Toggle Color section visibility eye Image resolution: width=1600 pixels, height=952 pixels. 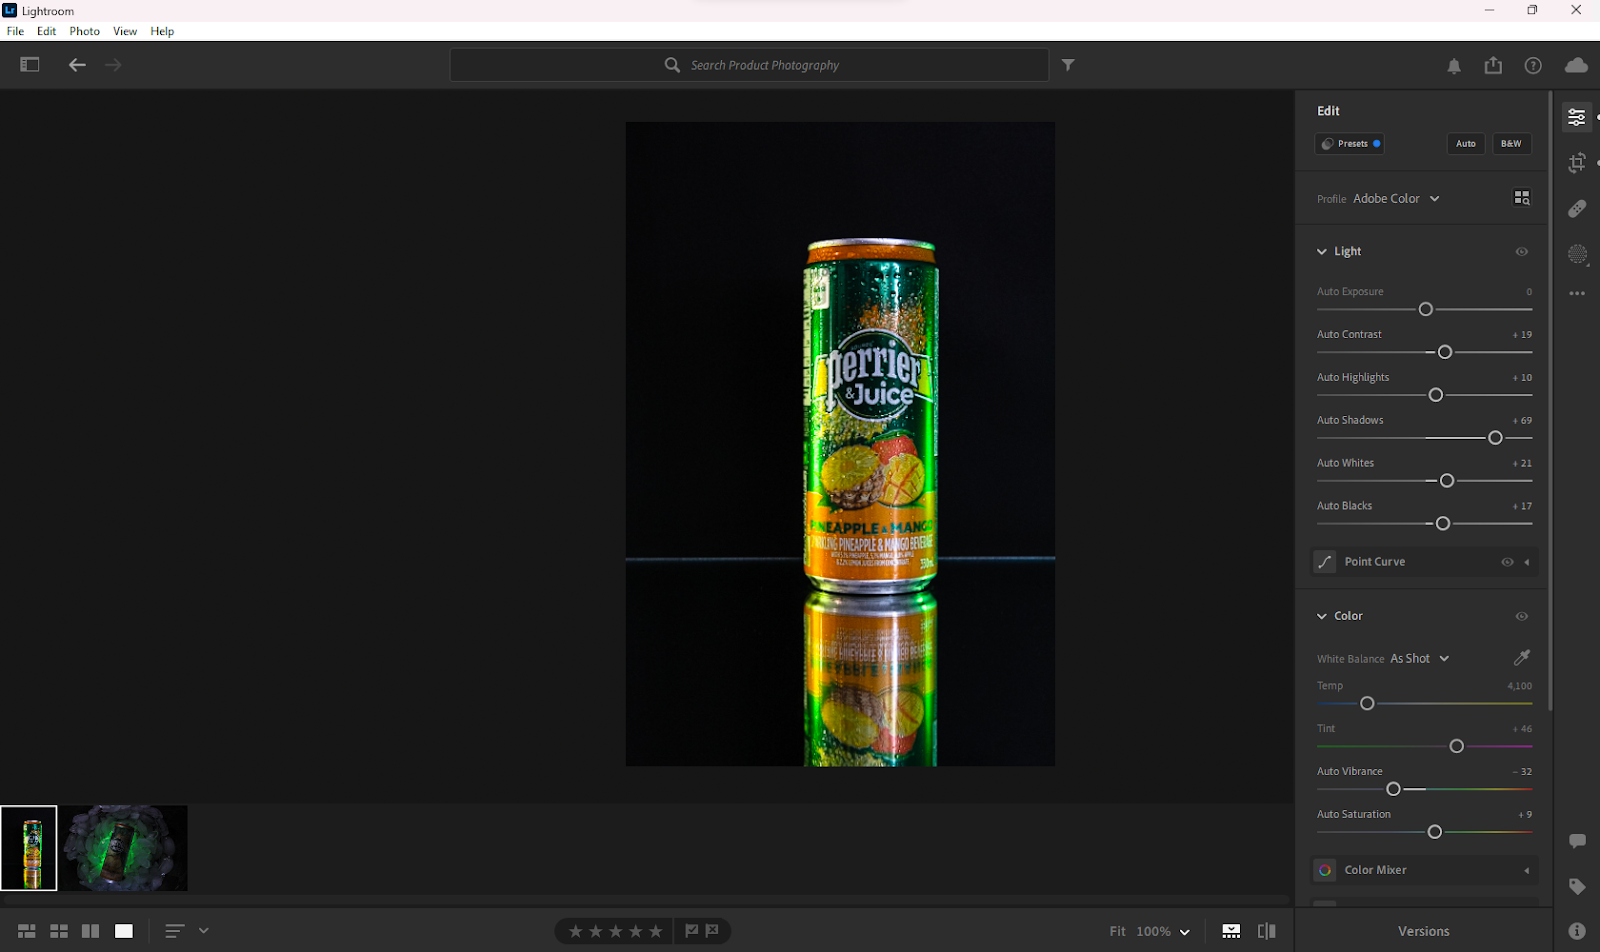[1522, 616]
